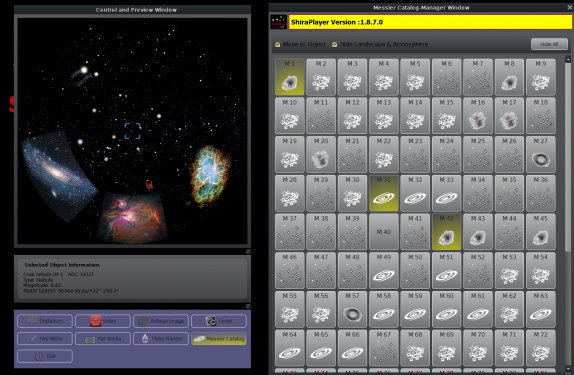Choose the M 27 planetary nebula tile
The height and width of the screenshot is (375, 574).
(x=540, y=154)
